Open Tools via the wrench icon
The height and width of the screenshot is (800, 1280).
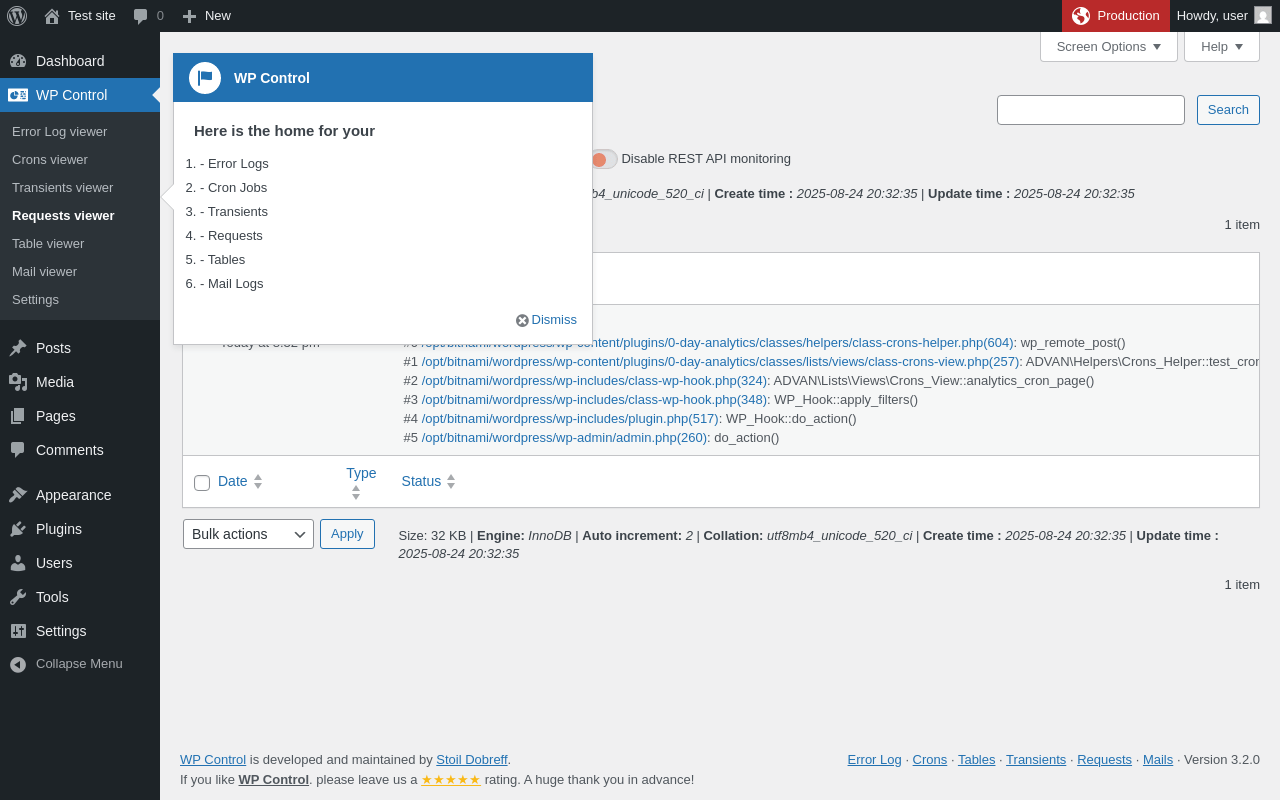[x=18, y=597]
